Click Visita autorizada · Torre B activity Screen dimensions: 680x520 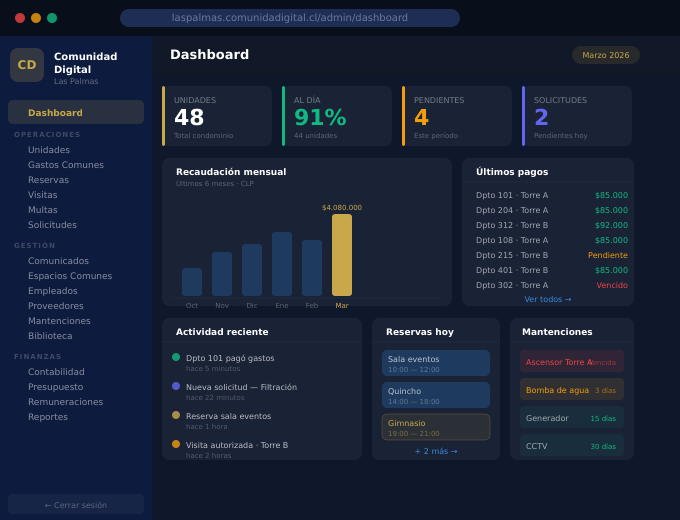click(x=237, y=445)
